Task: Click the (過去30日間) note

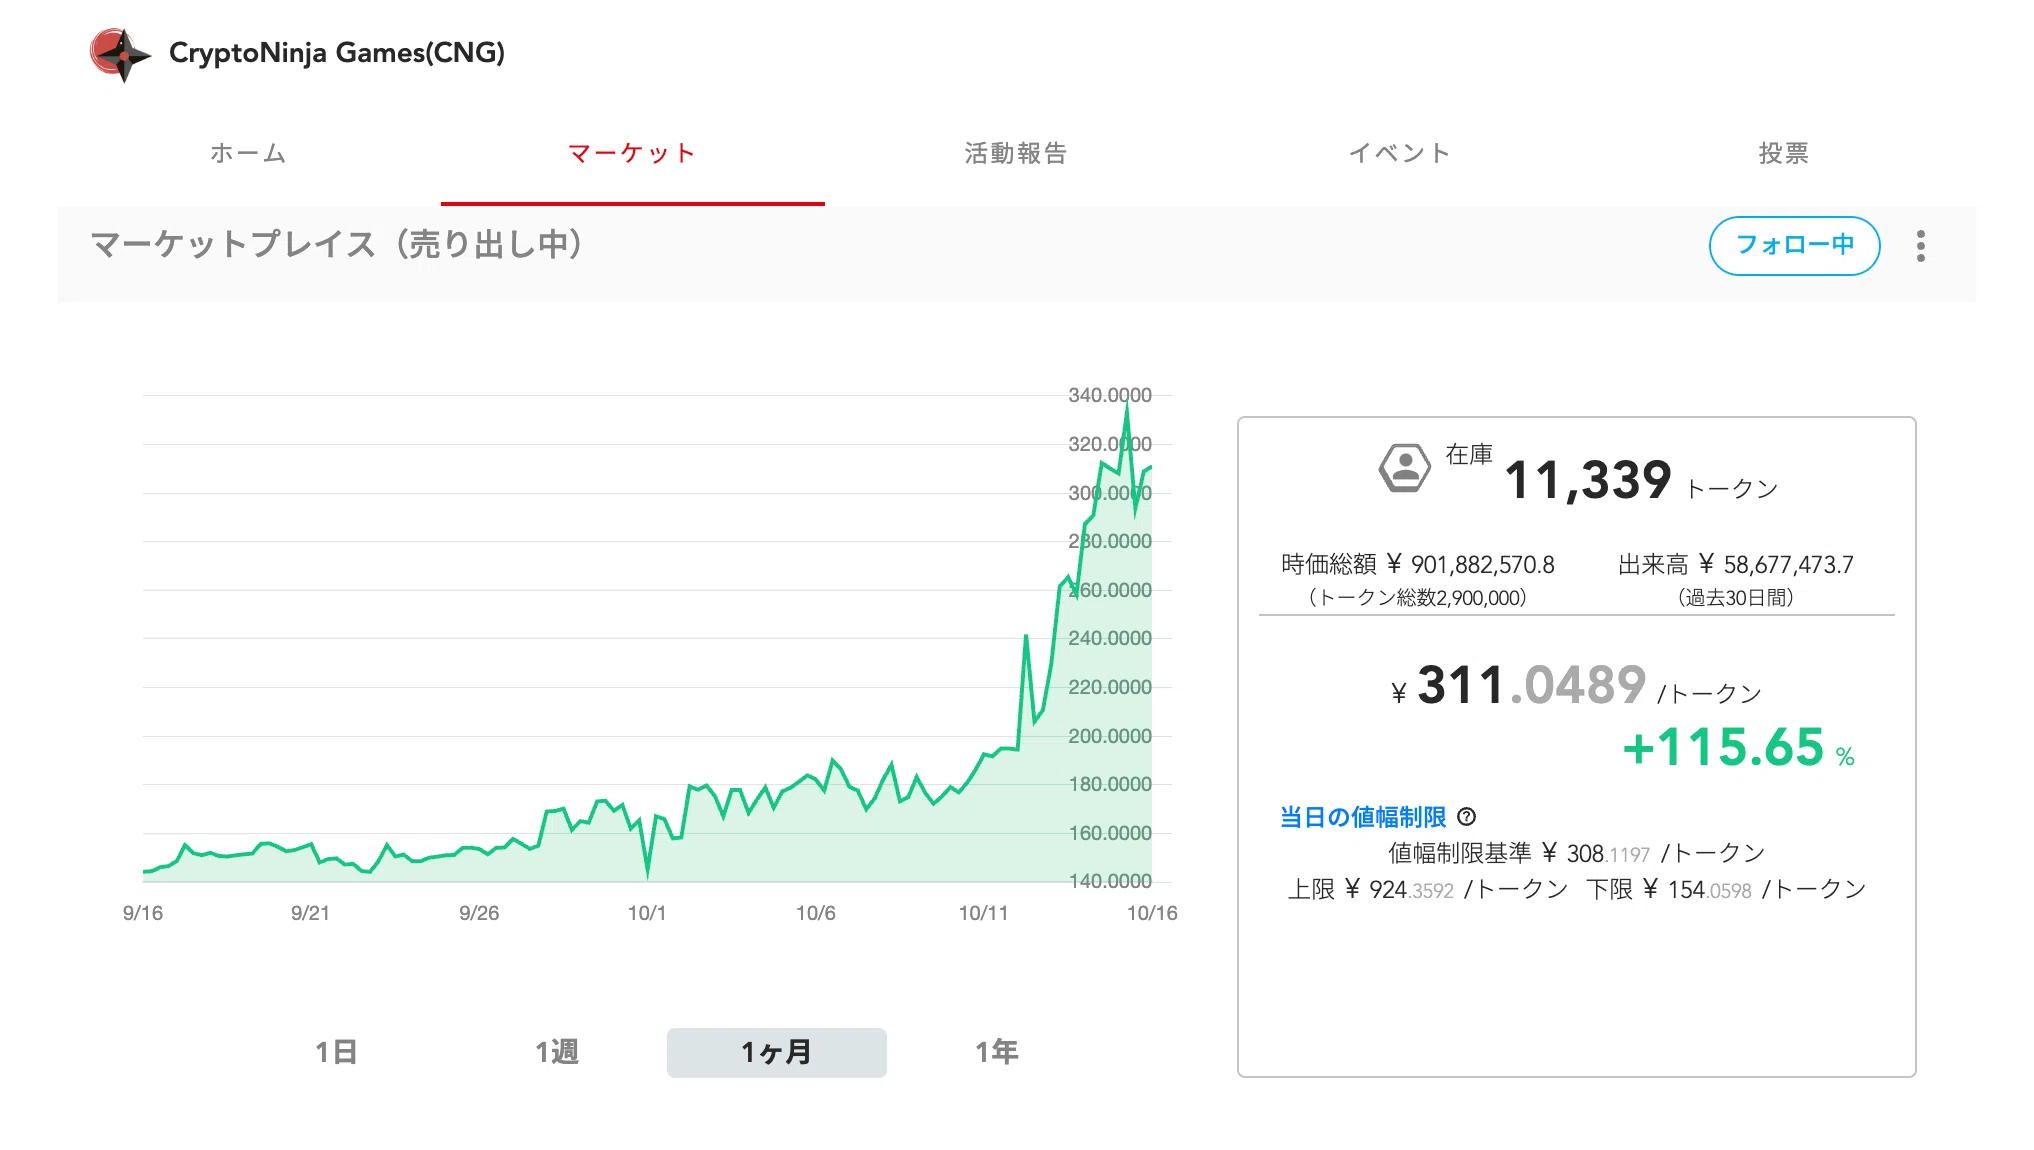Action: (x=1736, y=598)
